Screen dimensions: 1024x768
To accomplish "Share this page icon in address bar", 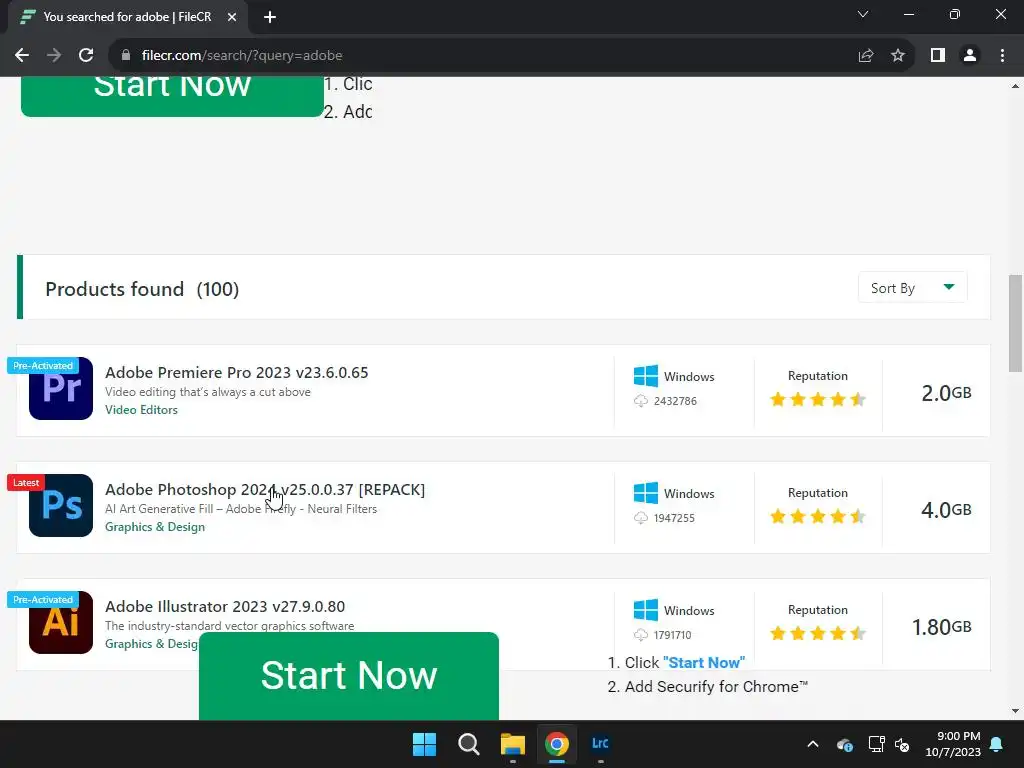I will click(x=866, y=56).
